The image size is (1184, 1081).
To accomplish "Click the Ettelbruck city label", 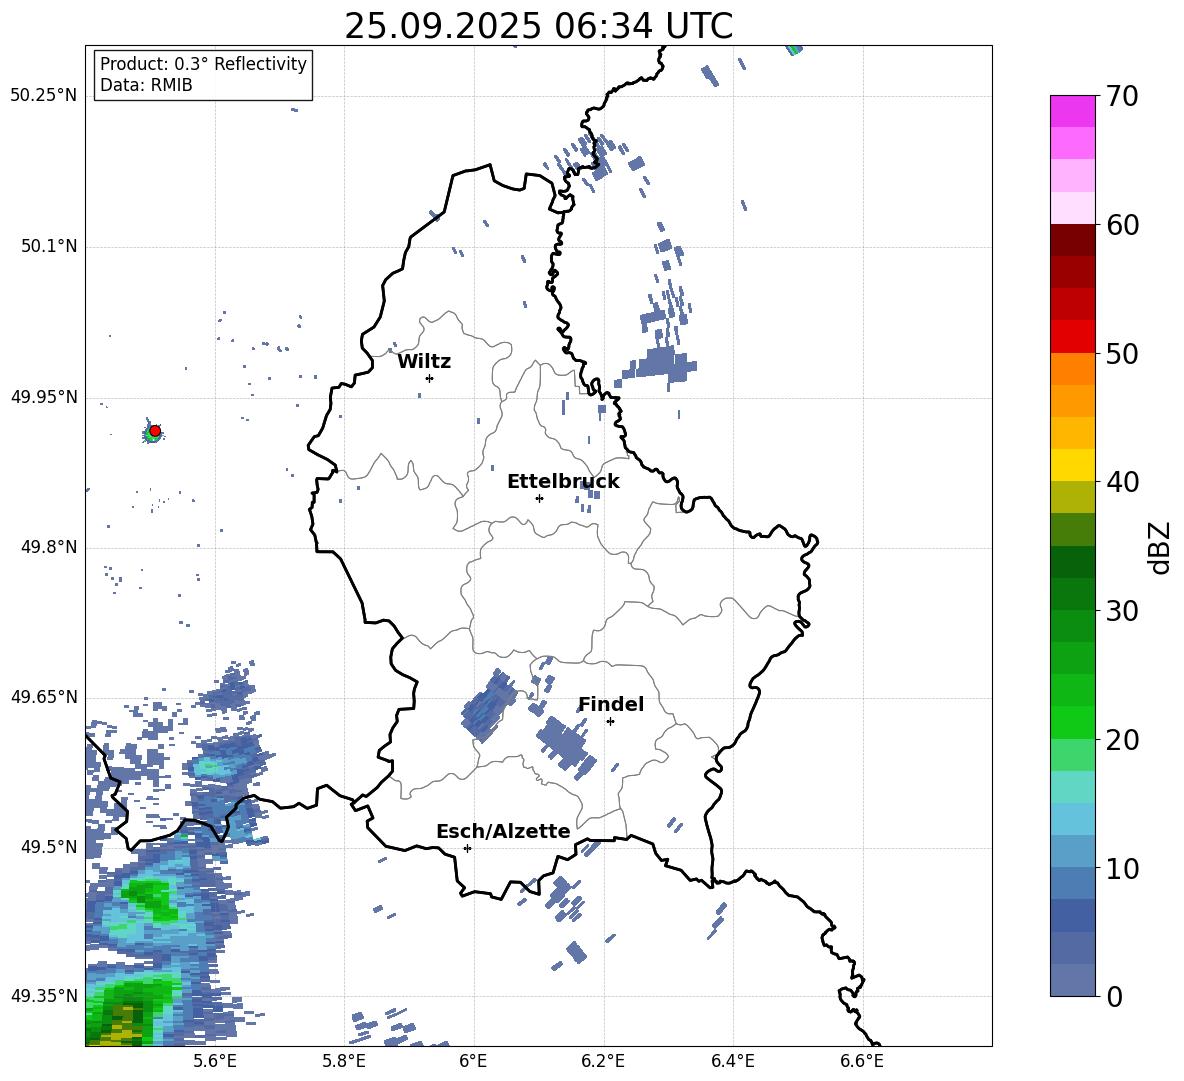I will pos(563,482).
